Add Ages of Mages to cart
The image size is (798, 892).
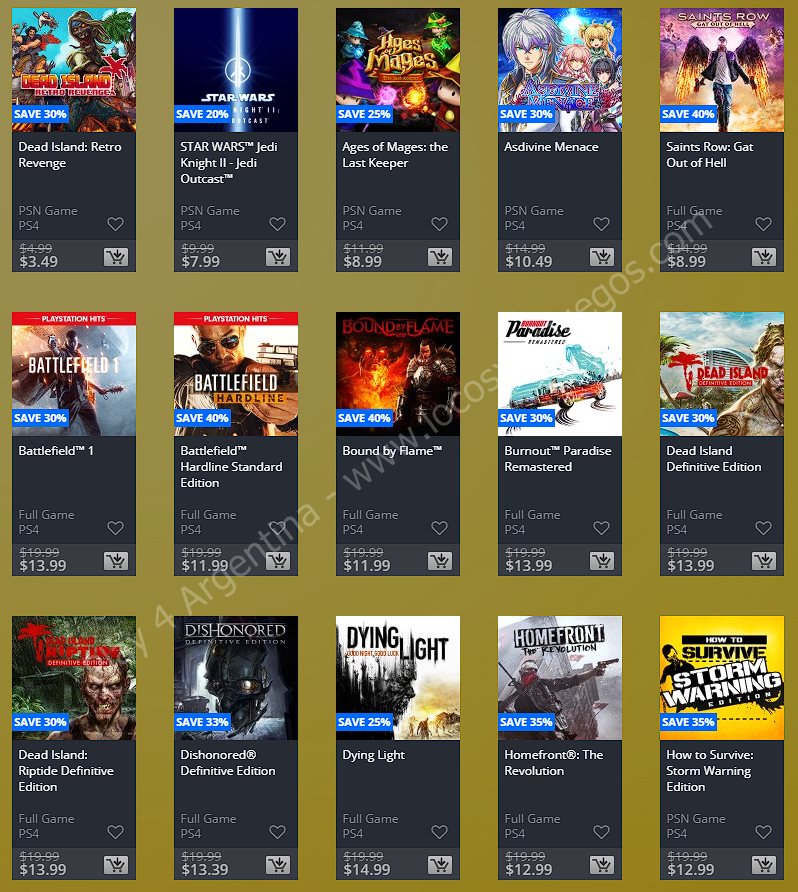click(440, 257)
